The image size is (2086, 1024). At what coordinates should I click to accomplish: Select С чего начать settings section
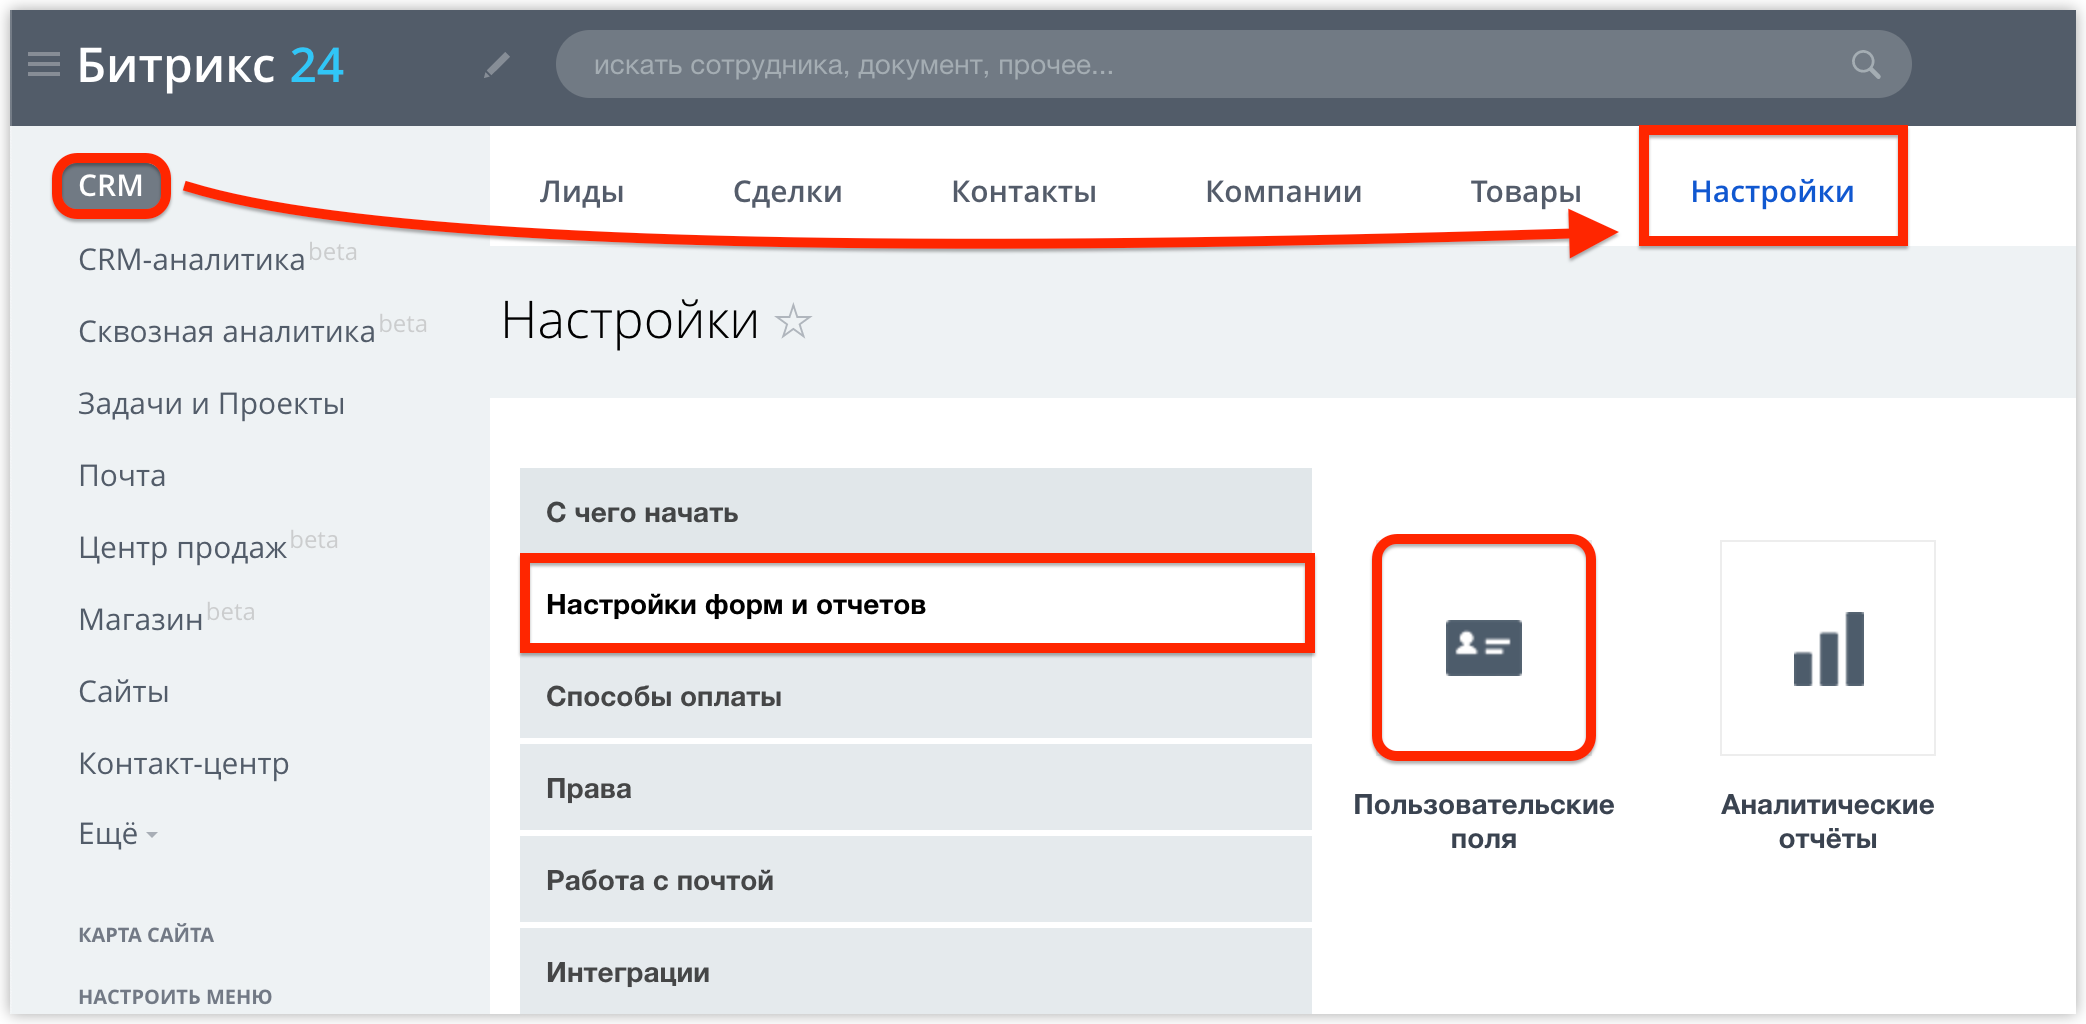click(x=916, y=511)
